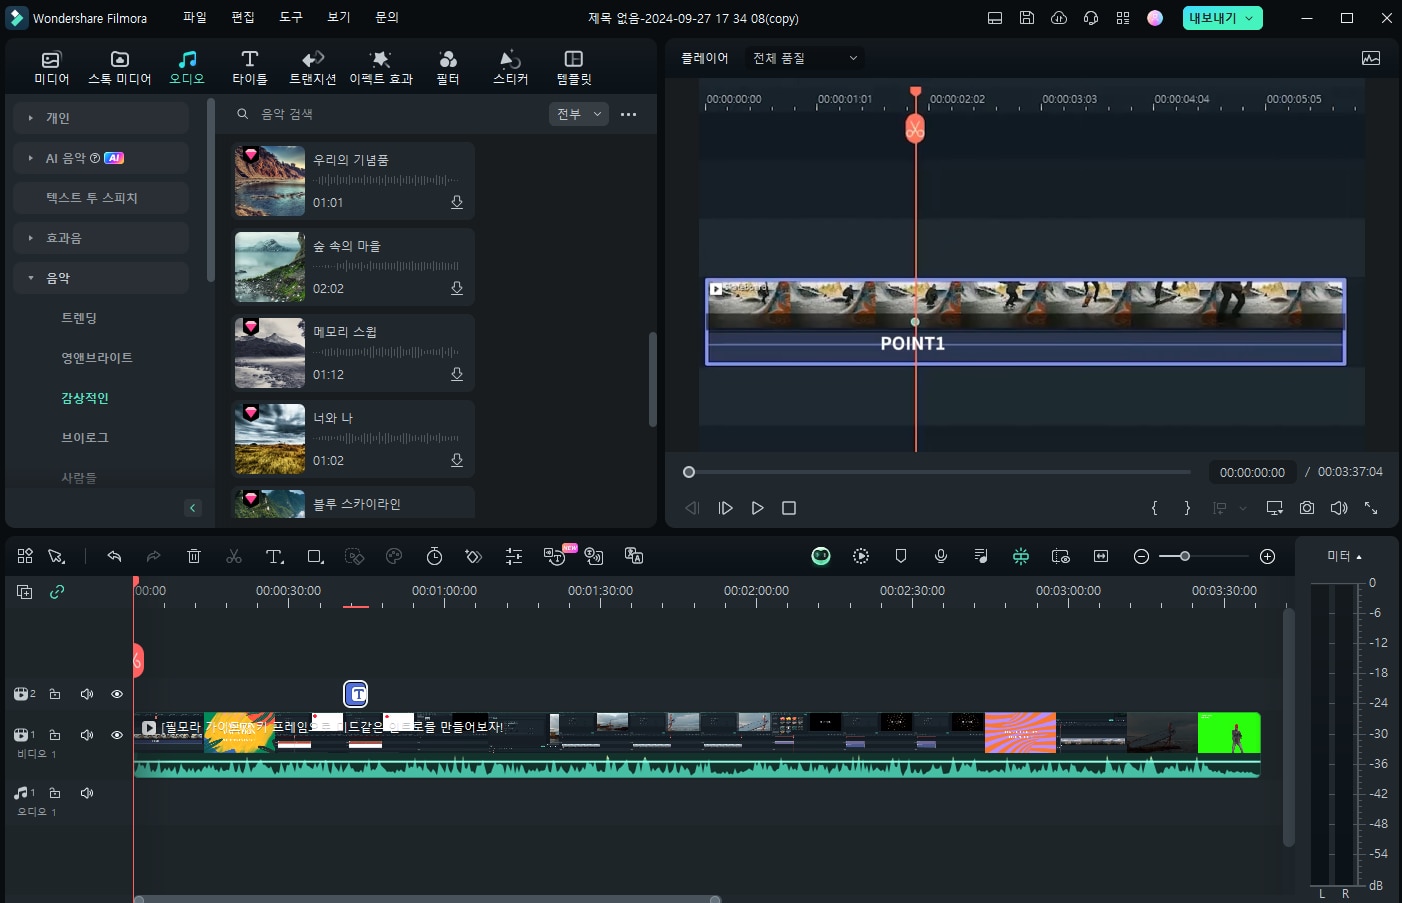Open the 보기 menu

click(x=339, y=18)
